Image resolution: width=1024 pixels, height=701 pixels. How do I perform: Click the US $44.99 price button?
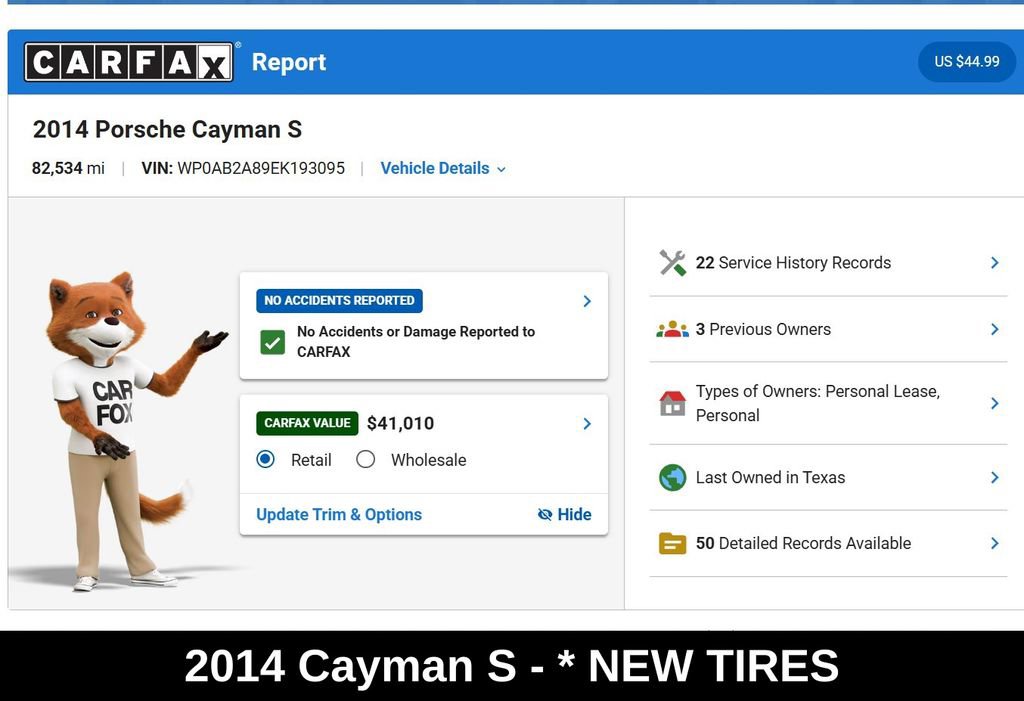coord(967,61)
